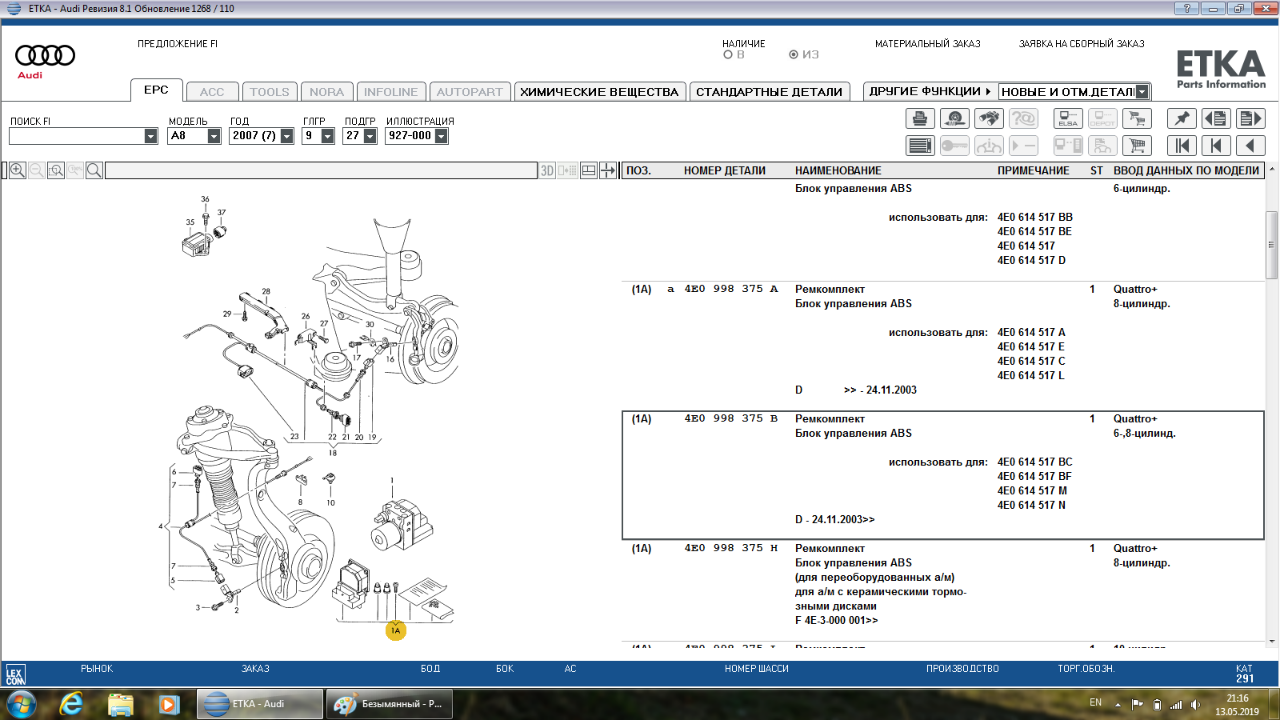Screen dimensions: 1280x720
Task: Expand the ДРУГИЕ ФУНКЦИИ menu
Action: 930,91
